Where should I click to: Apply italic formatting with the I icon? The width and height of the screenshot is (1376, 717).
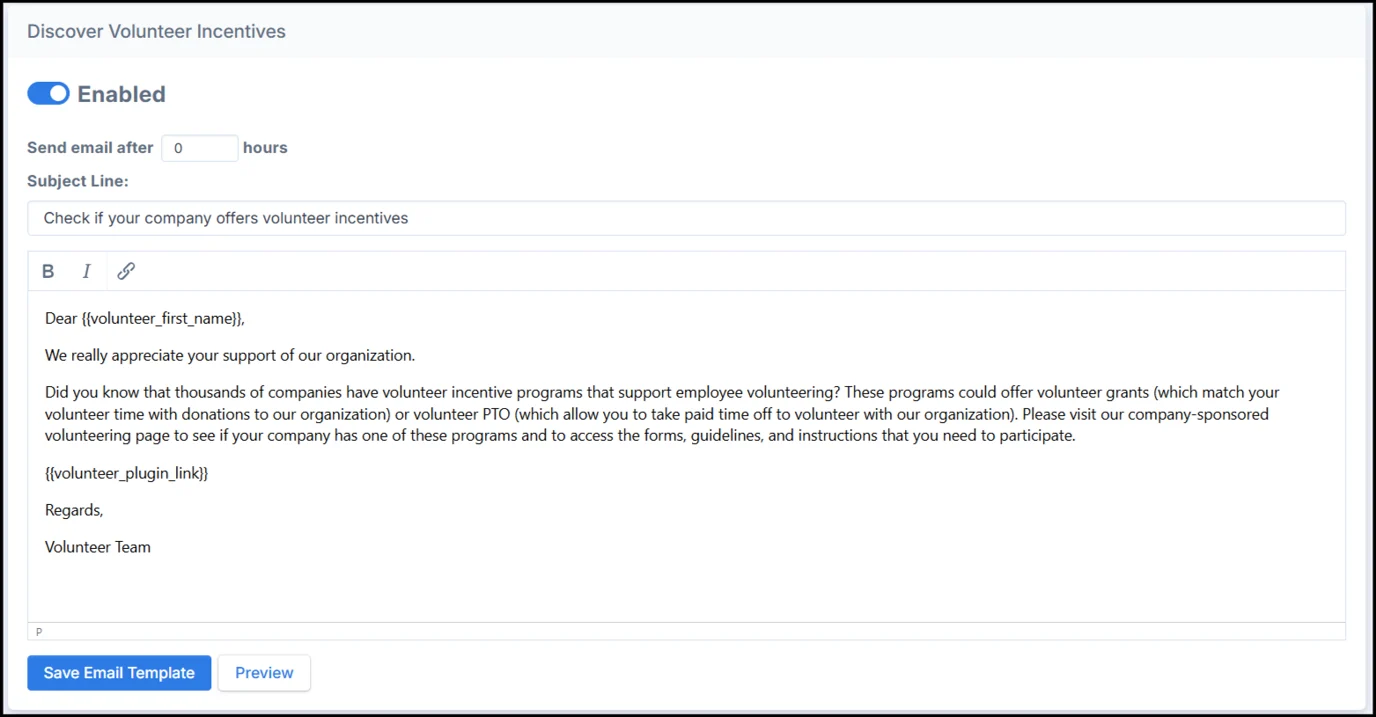click(x=87, y=271)
